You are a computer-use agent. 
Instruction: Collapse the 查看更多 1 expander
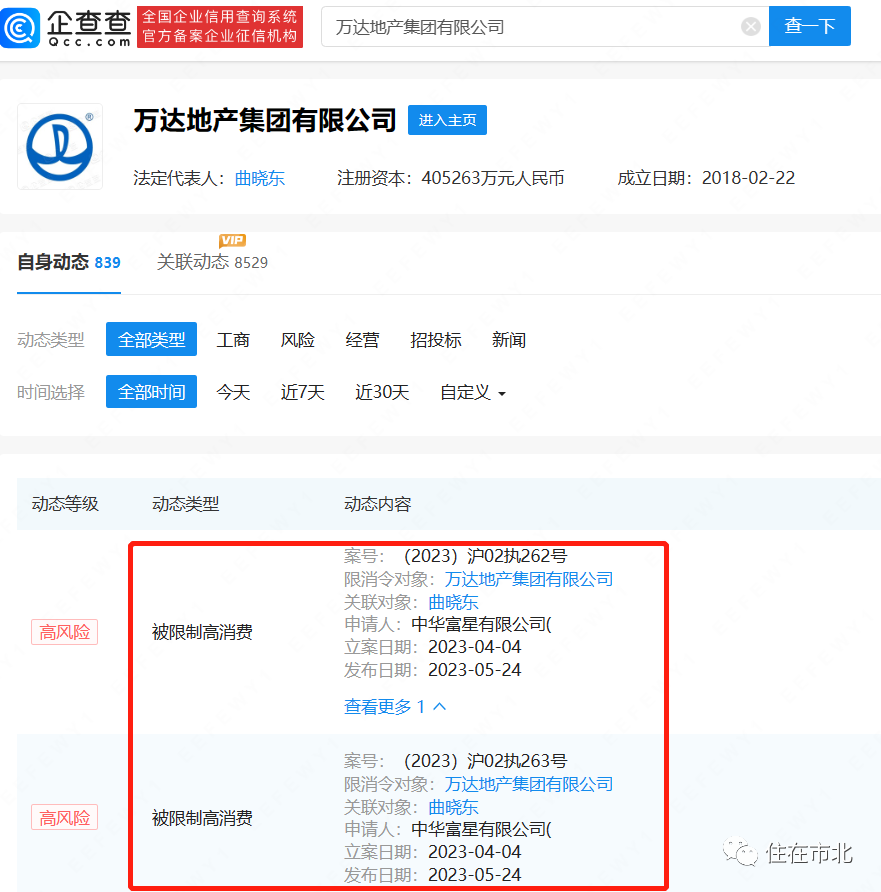point(395,707)
